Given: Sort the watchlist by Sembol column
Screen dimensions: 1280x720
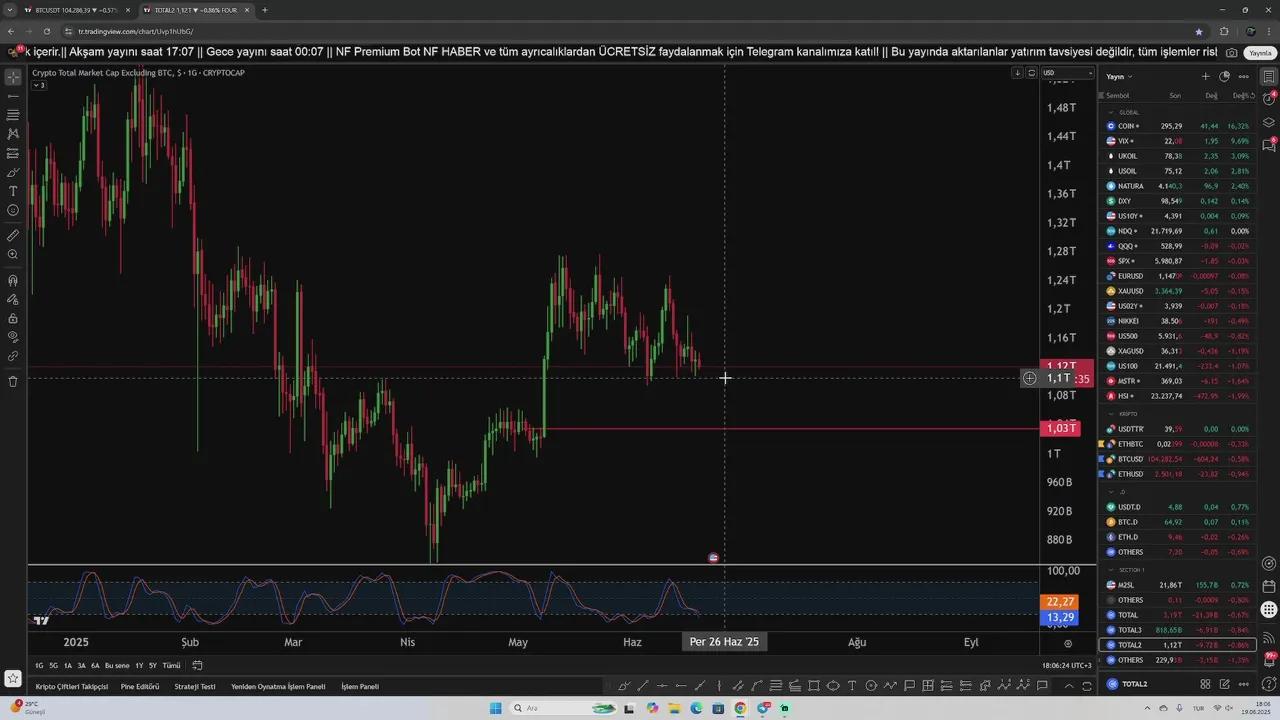Looking at the screenshot, I should (1117, 96).
